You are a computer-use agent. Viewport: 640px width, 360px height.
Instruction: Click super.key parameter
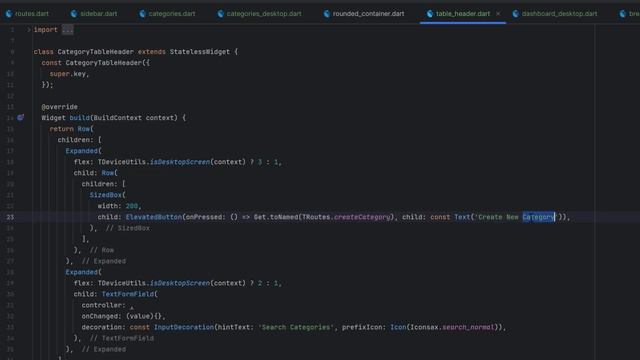coord(68,74)
